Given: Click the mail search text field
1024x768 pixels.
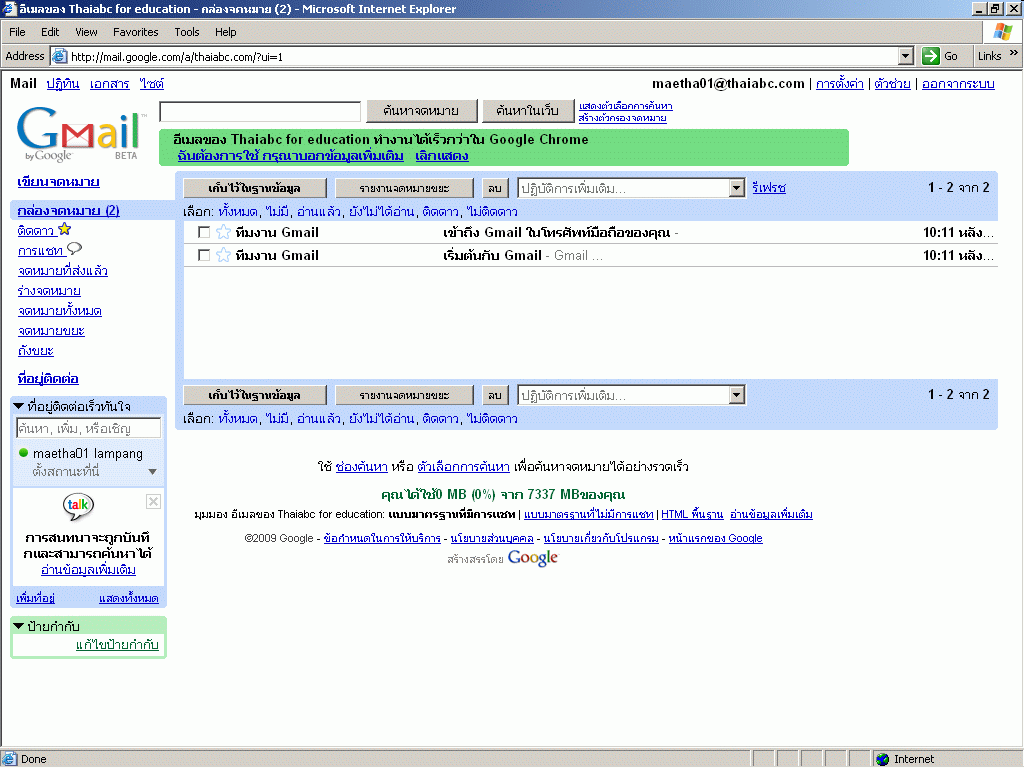Looking at the screenshot, I should (260, 111).
